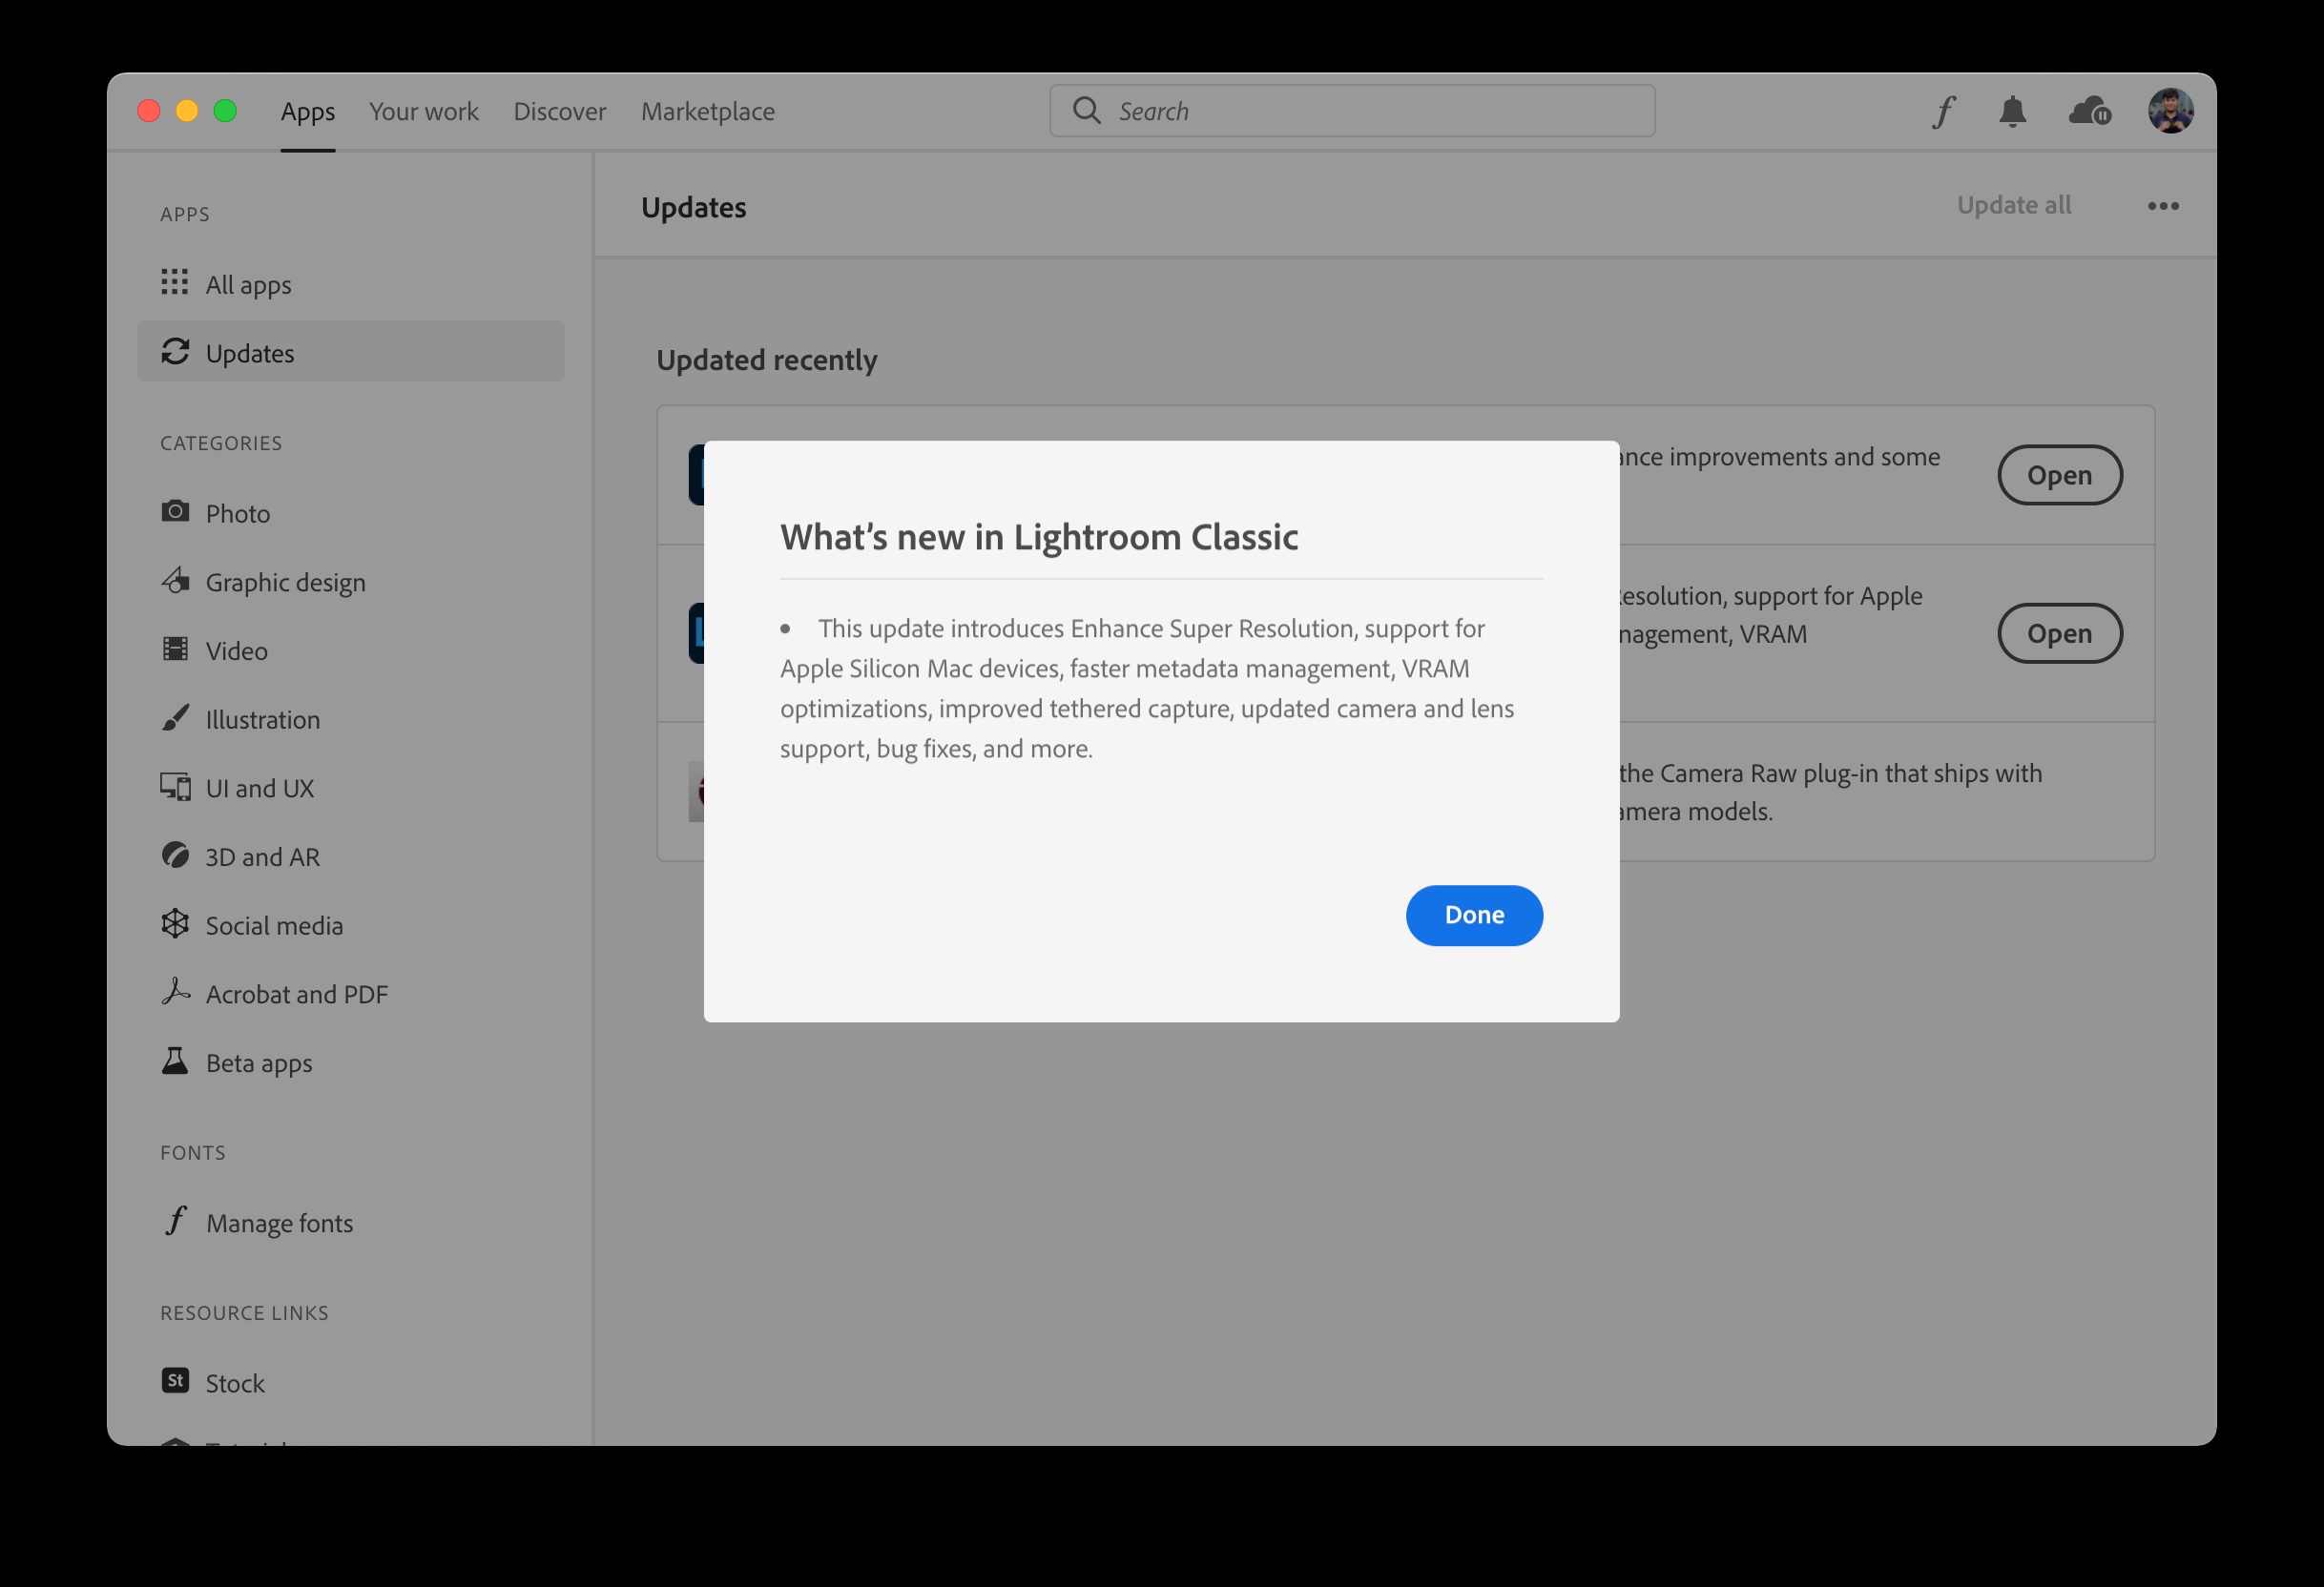This screenshot has height=1587, width=2324.
Task: Click the Photo camera icon in sidebar
Action: point(175,512)
